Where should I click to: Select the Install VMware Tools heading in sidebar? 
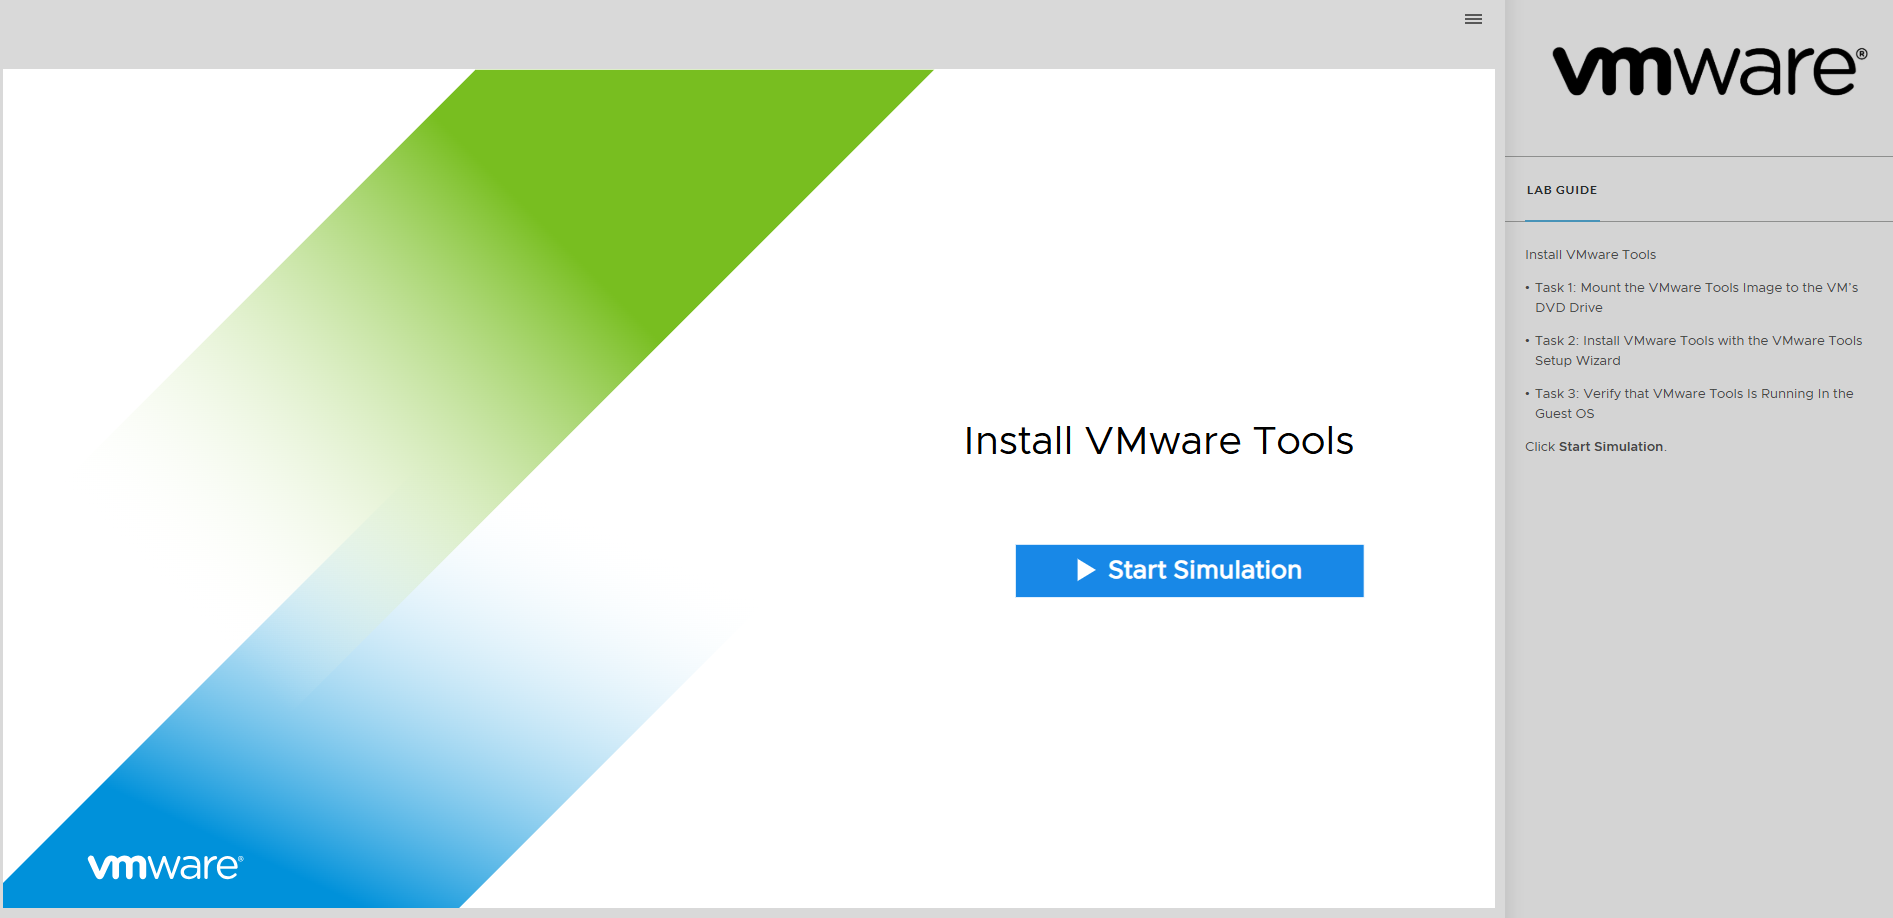[1590, 255]
